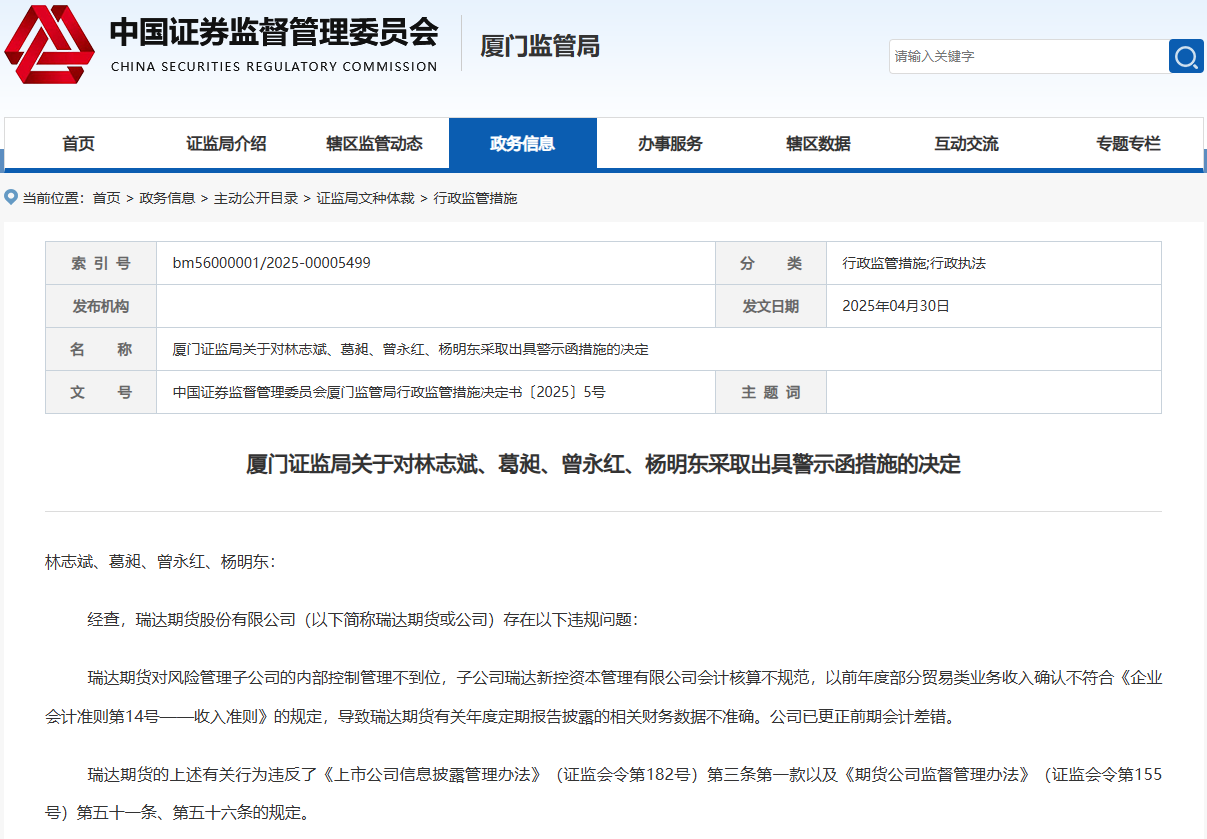Click the index number bm56000001/2025-00005499
This screenshot has height=839, width=1207.
[x=272, y=263]
